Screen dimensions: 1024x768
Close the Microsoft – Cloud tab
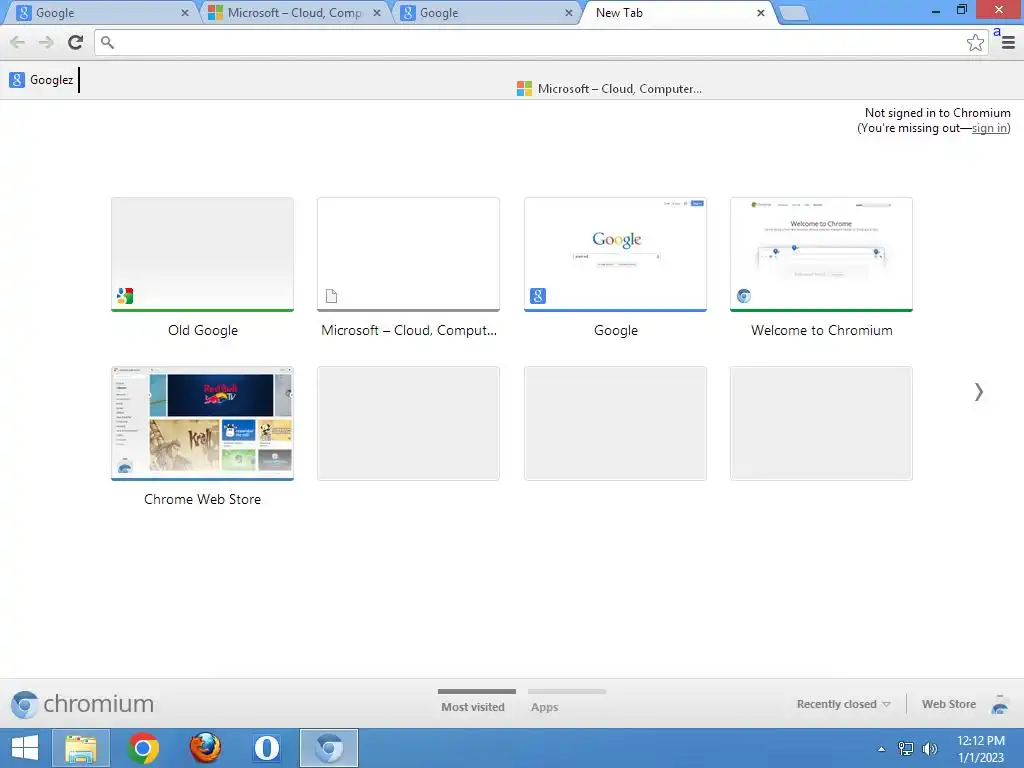[377, 13]
